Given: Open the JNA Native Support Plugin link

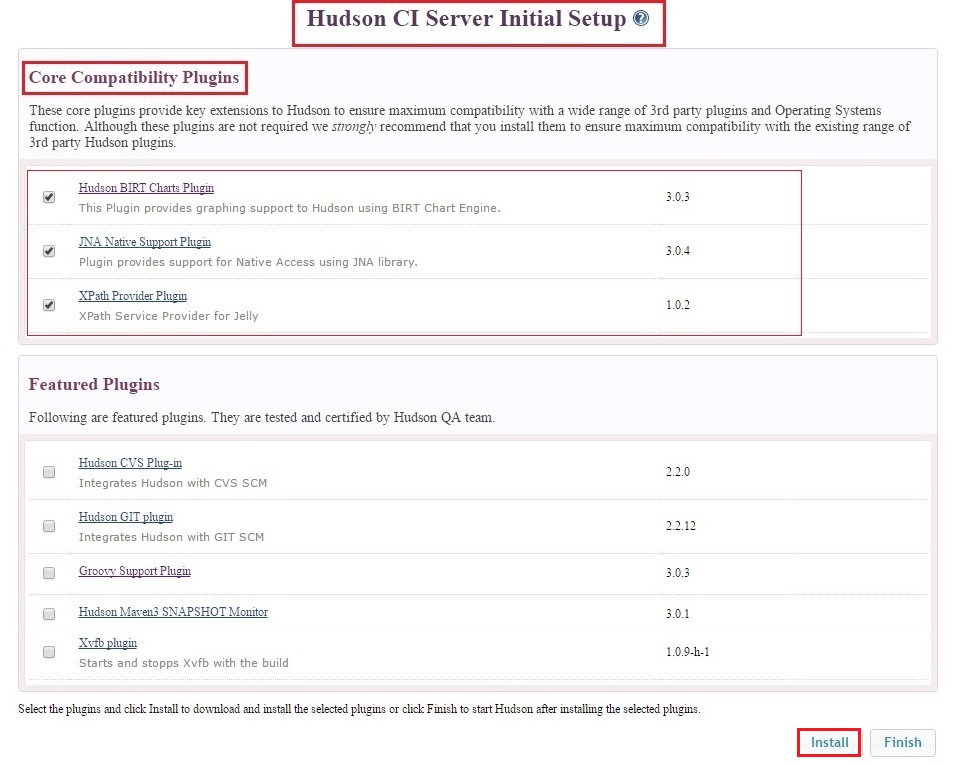Looking at the screenshot, I should (144, 242).
